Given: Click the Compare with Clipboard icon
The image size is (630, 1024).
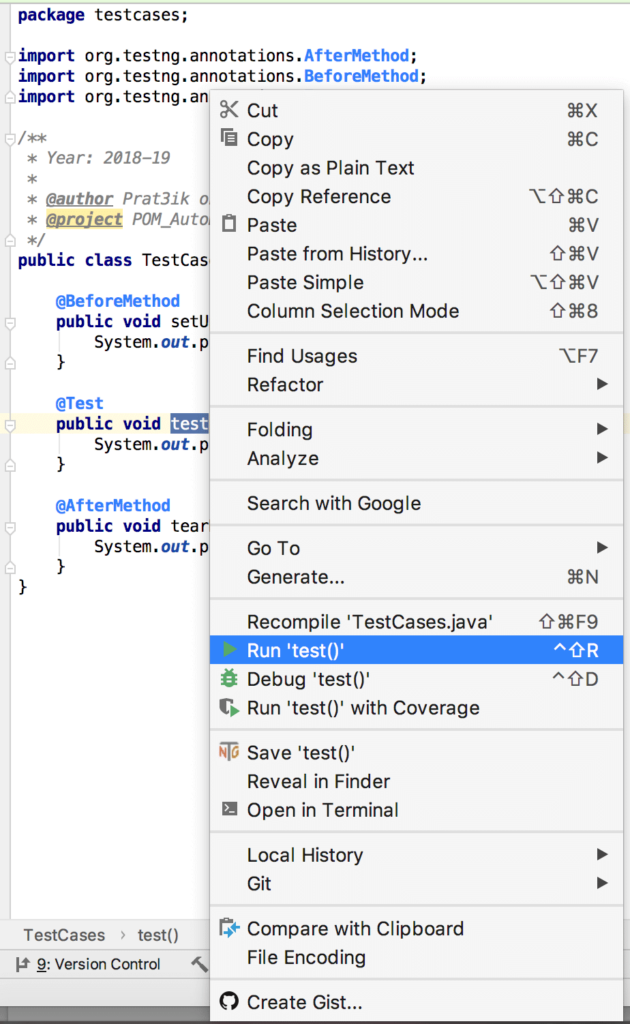Looking at the screenshot, I should click(228, 928).
